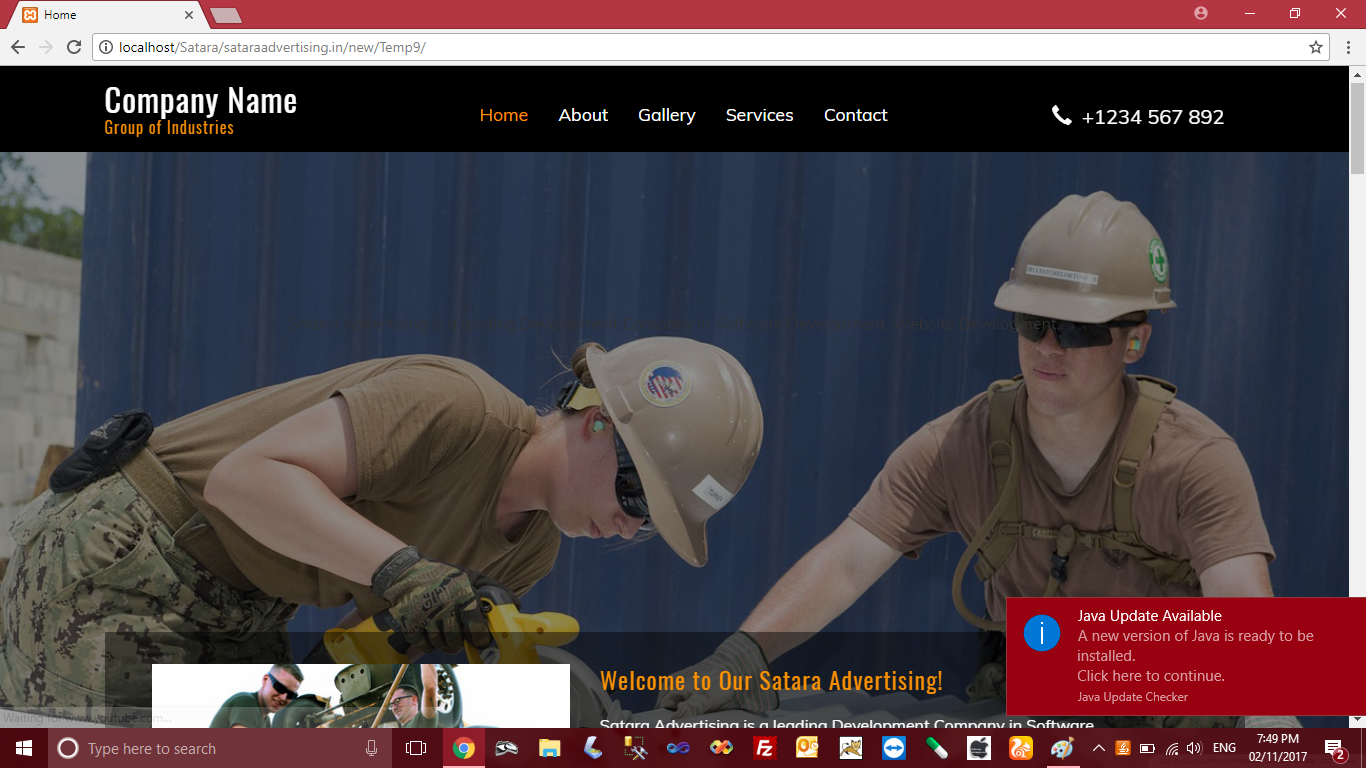Go to the About page
1366x768 pixels.
tap(583, 115)
